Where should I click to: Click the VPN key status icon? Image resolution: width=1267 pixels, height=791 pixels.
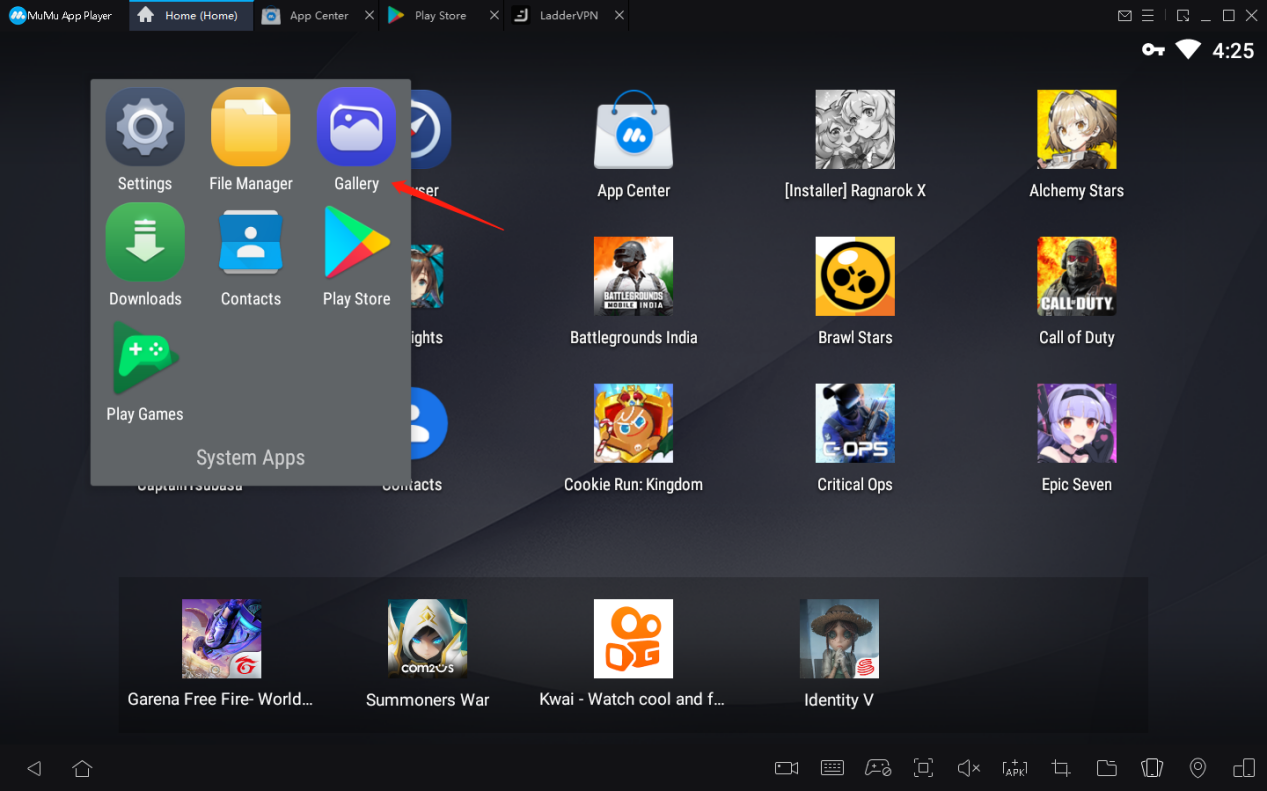tap(1153, 50)
